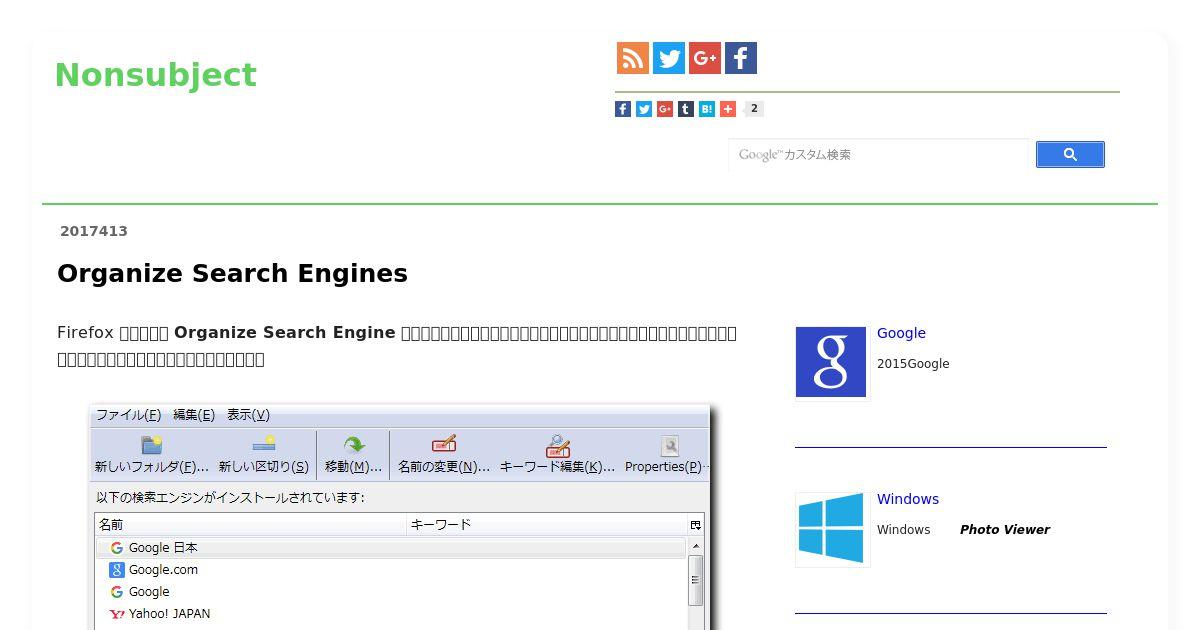Share via small Facebook icon by counter
The image size is (1200, 630).
click(x=623, y=109)
